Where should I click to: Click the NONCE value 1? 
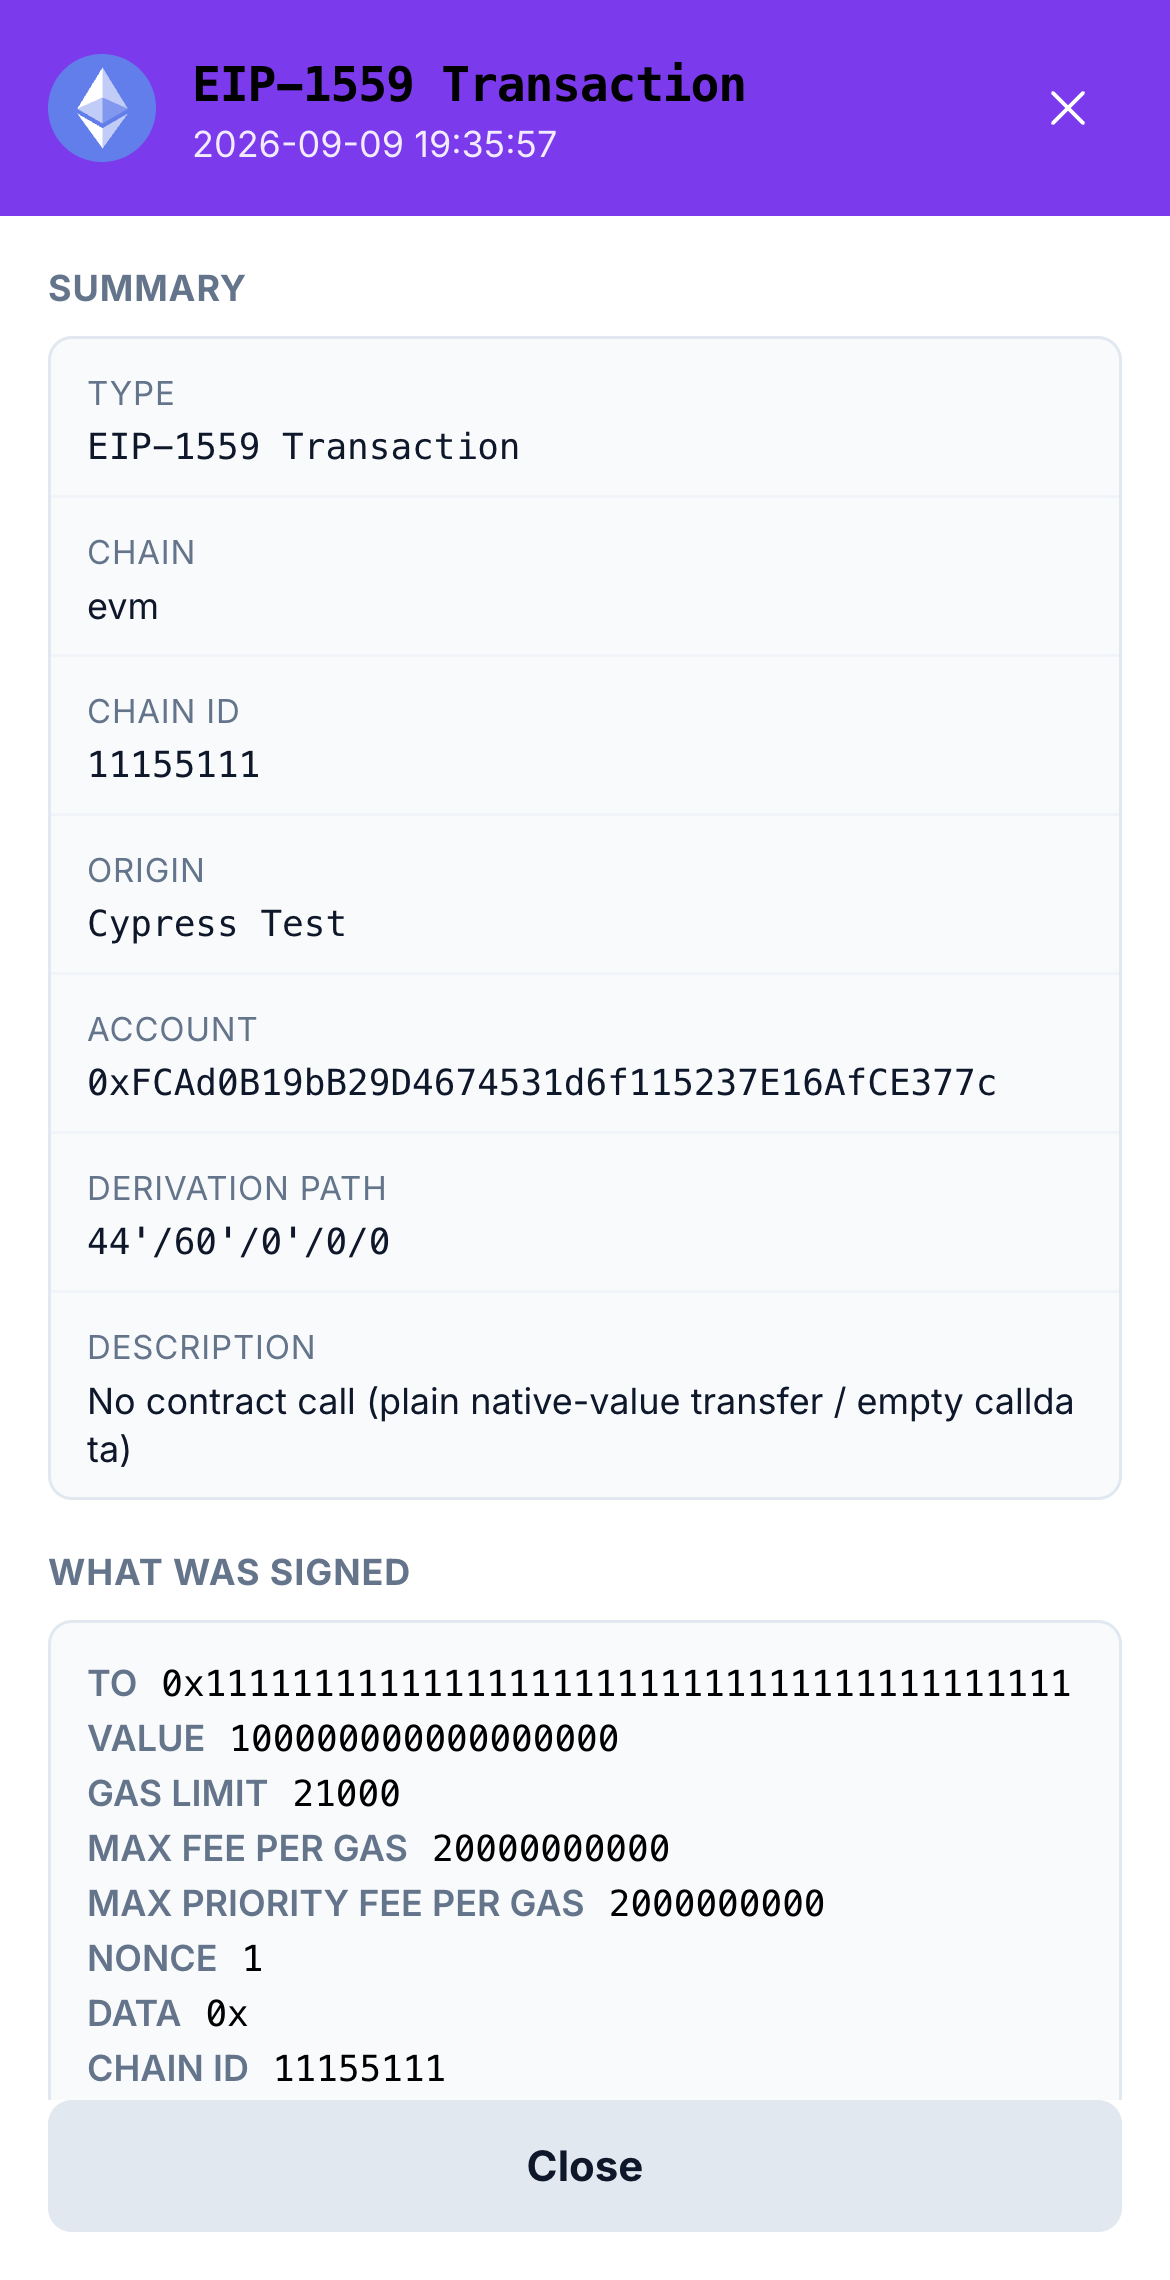tap(253, 1959)
